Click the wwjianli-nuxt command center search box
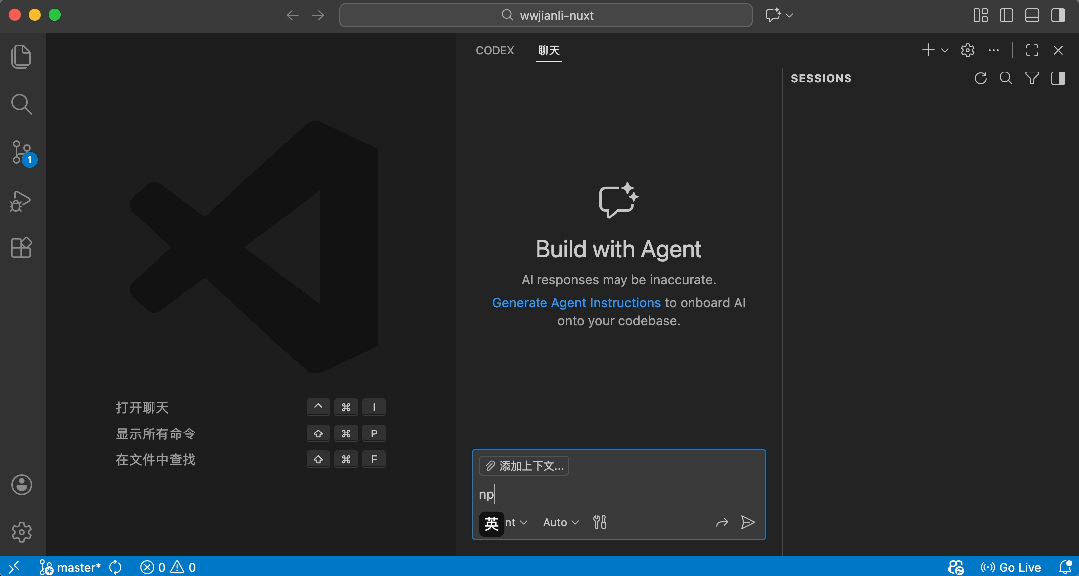This screenshot has height=576, width=1079. click(x=546, y=15)
